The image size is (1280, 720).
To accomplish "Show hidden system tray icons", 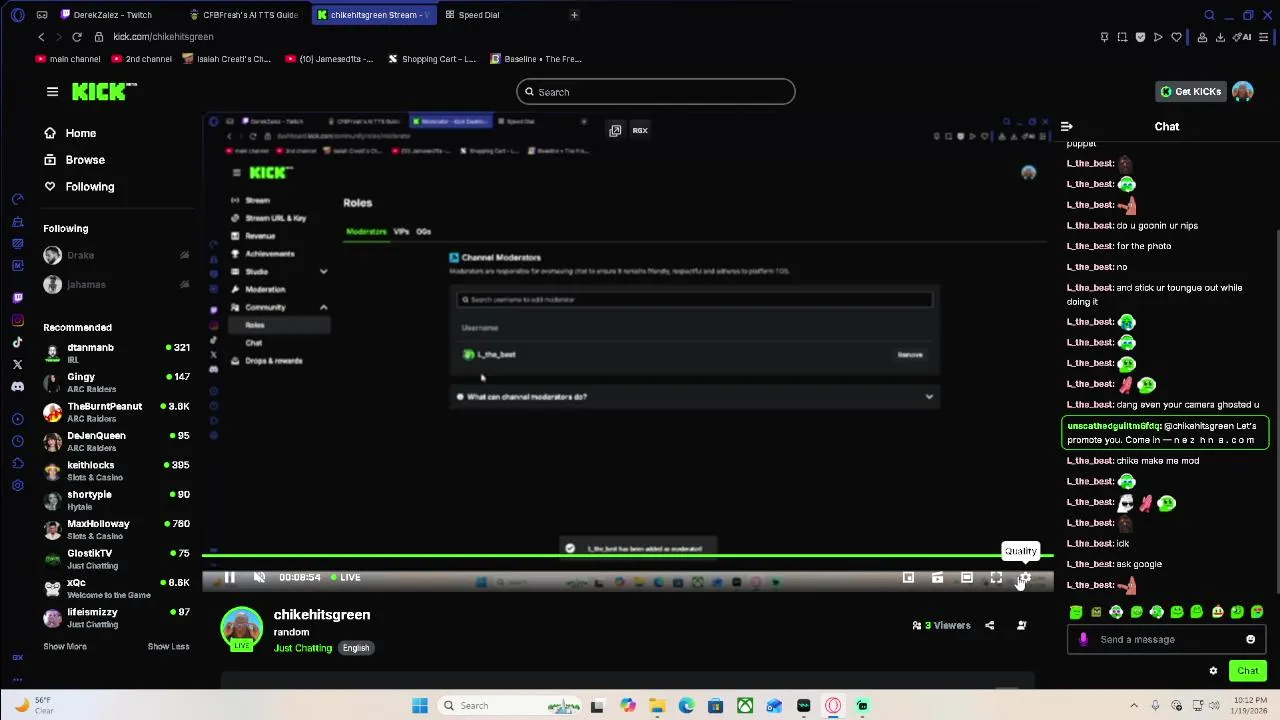I will pyautogui.click(x=1133, y=706).
